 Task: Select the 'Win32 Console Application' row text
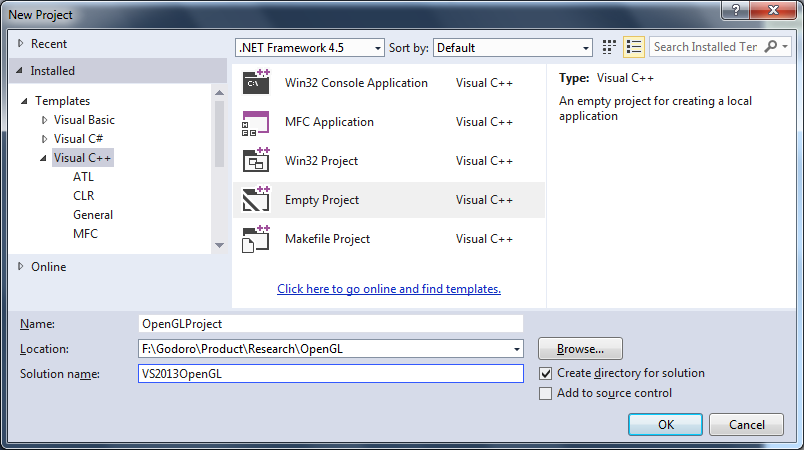coord(356,83)
